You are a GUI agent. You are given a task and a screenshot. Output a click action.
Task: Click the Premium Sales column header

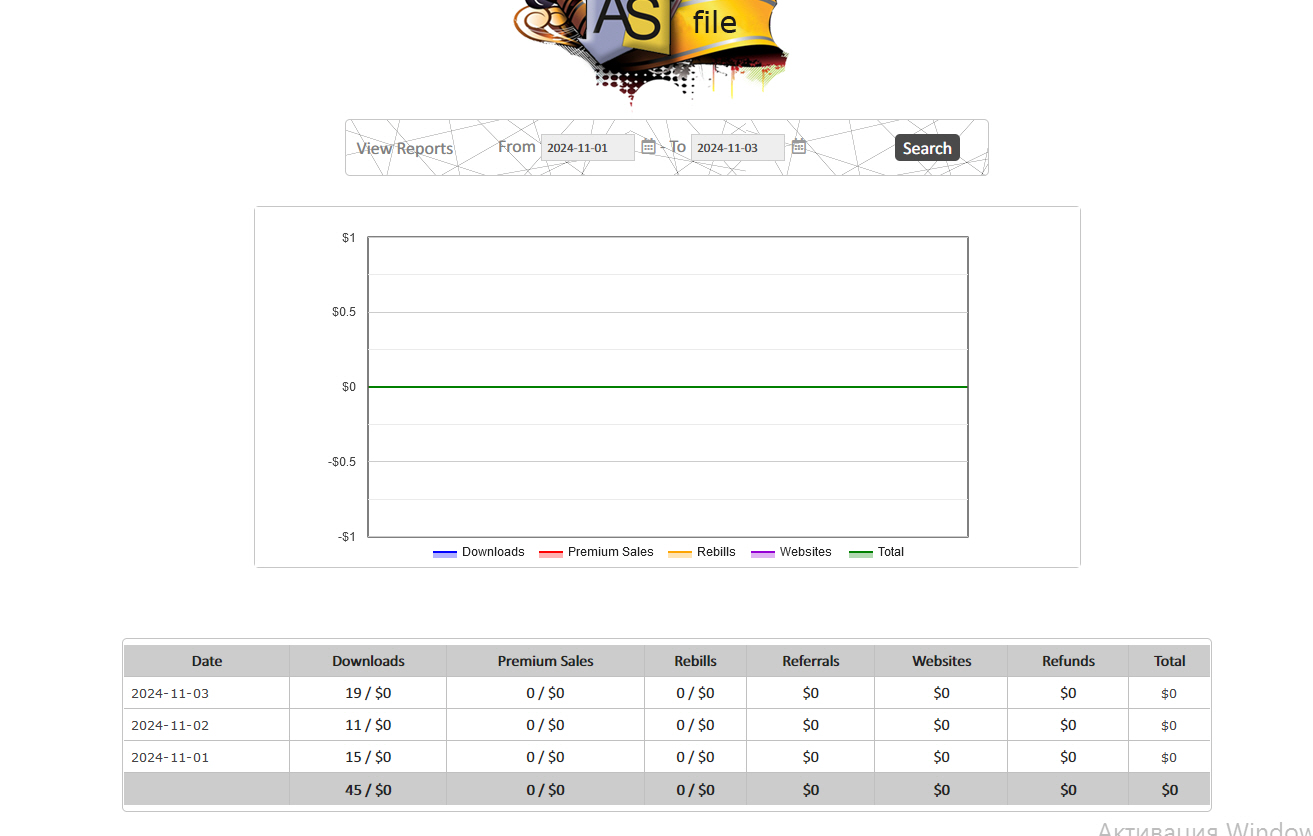(x=546, y=661)
